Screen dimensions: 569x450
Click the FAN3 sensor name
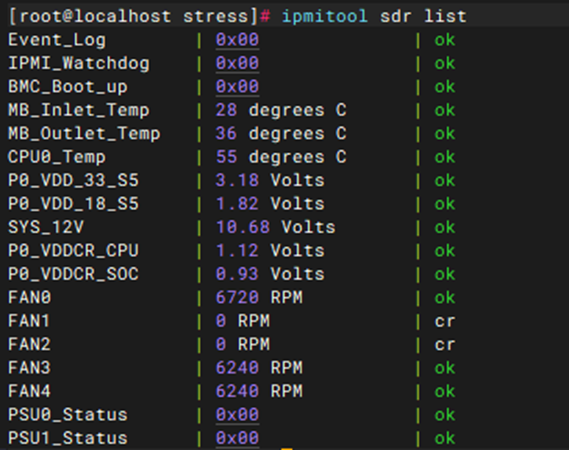(29, 368)
